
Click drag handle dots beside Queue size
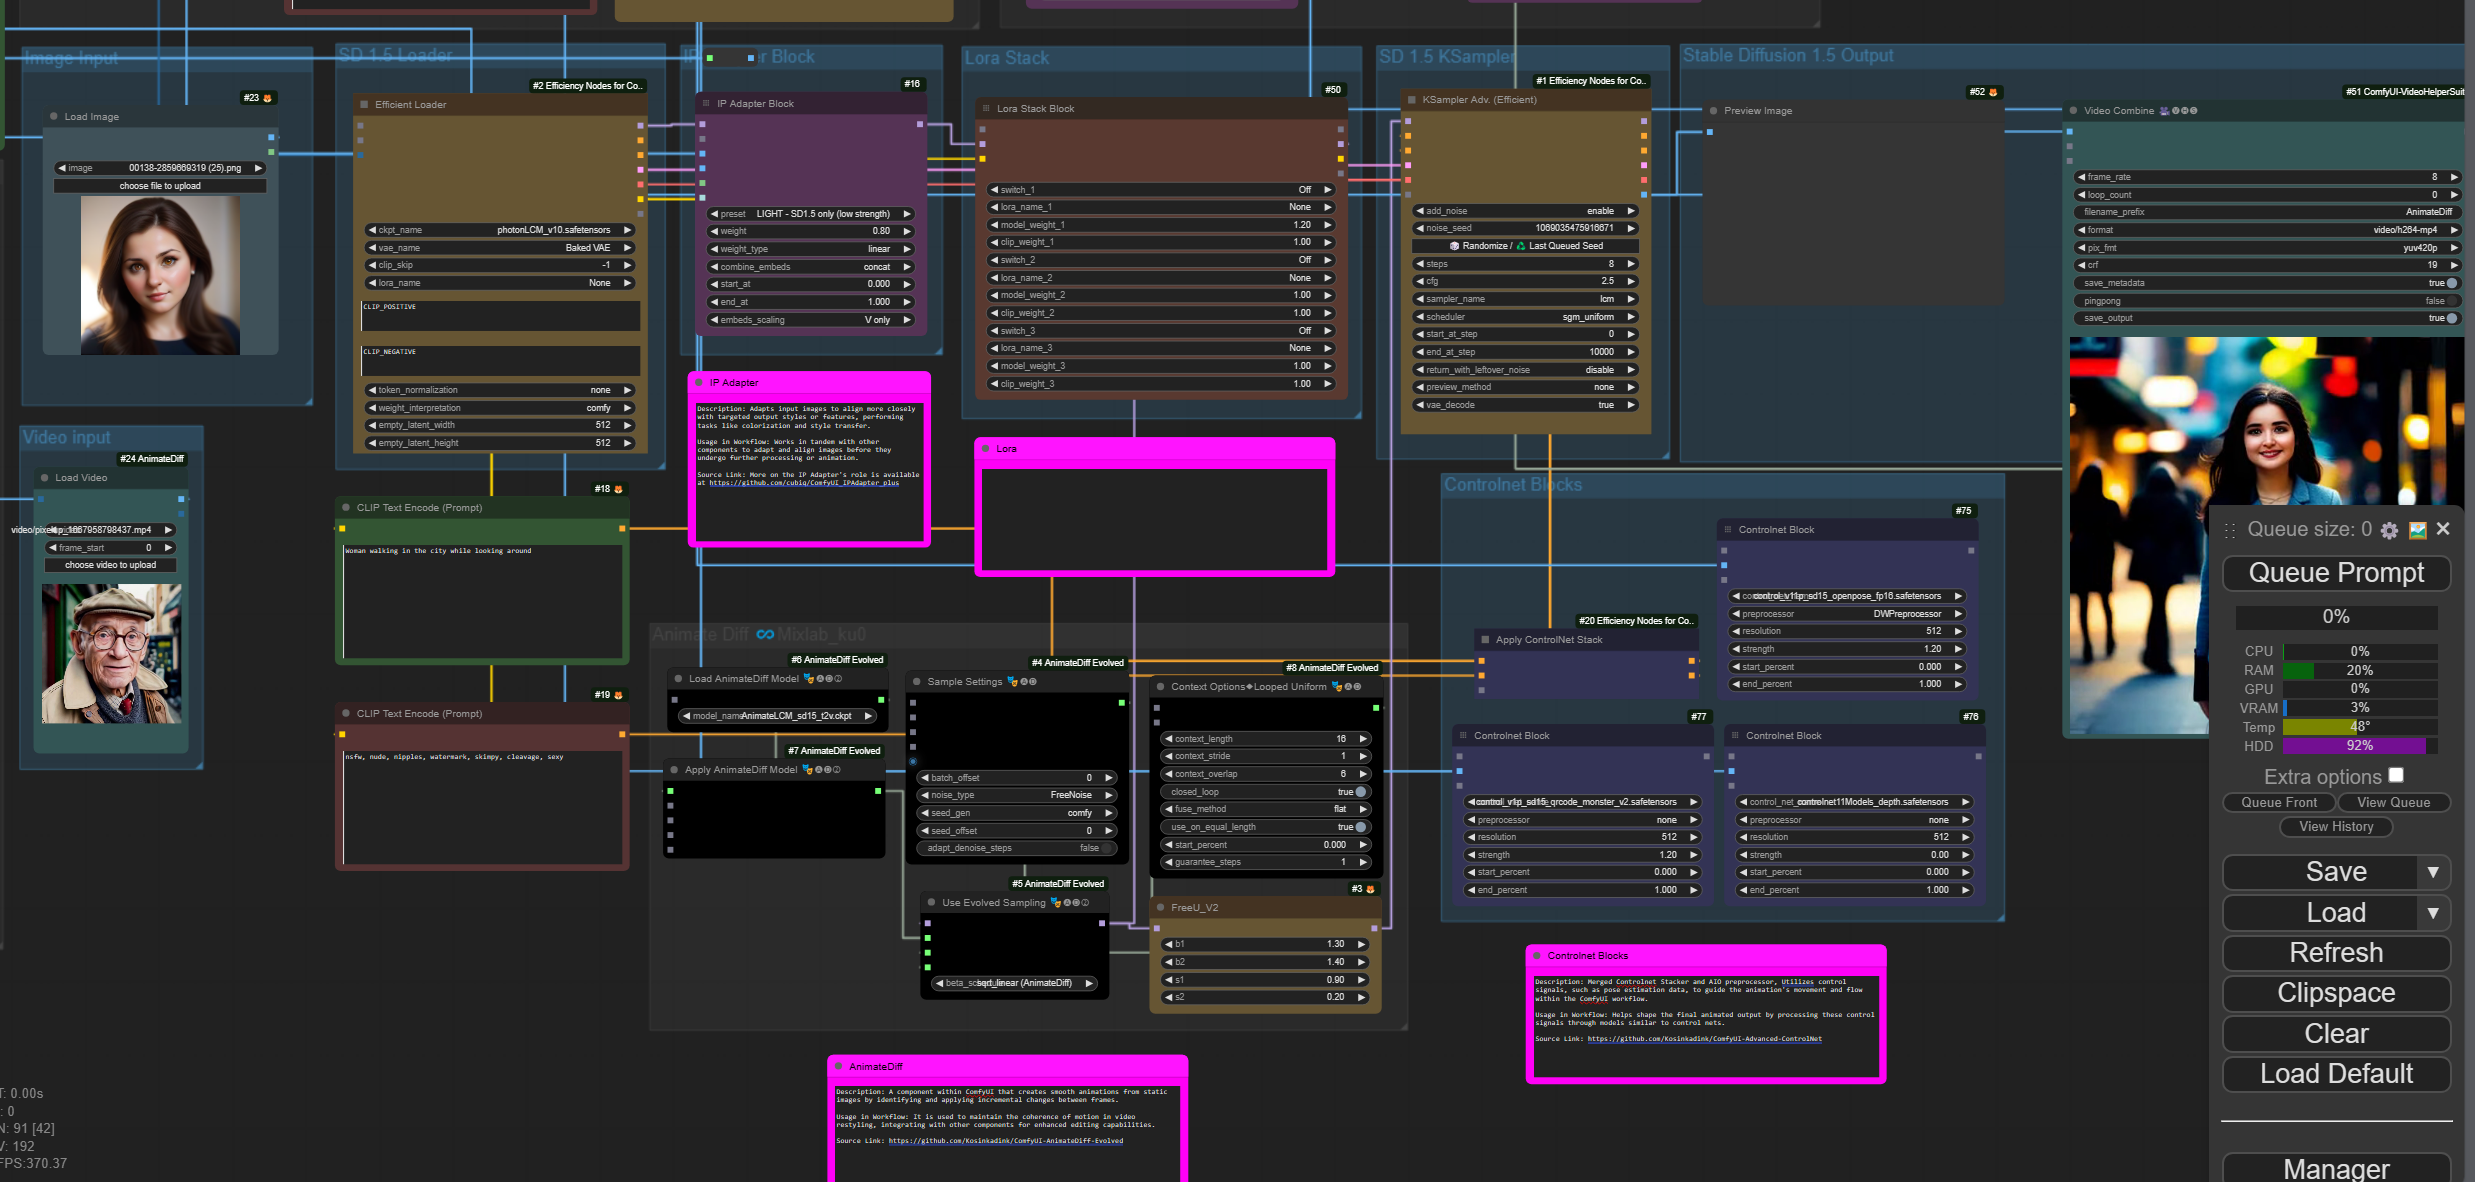2230,531
